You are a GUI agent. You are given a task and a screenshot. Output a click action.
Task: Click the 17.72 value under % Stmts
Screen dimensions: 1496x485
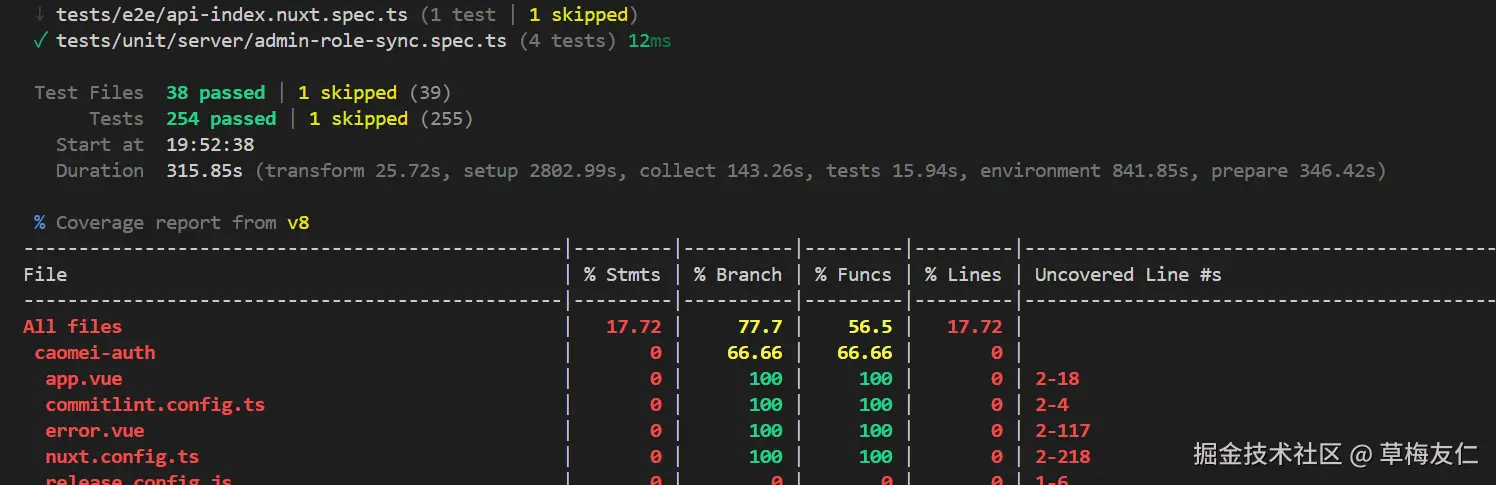pyautogui.click(x=634, y=327)
